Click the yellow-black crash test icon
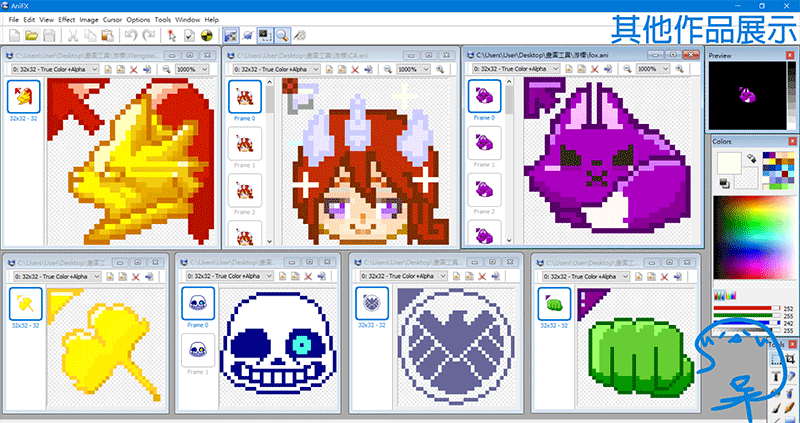This screenshot has width=800, height=423. (206, 35)
